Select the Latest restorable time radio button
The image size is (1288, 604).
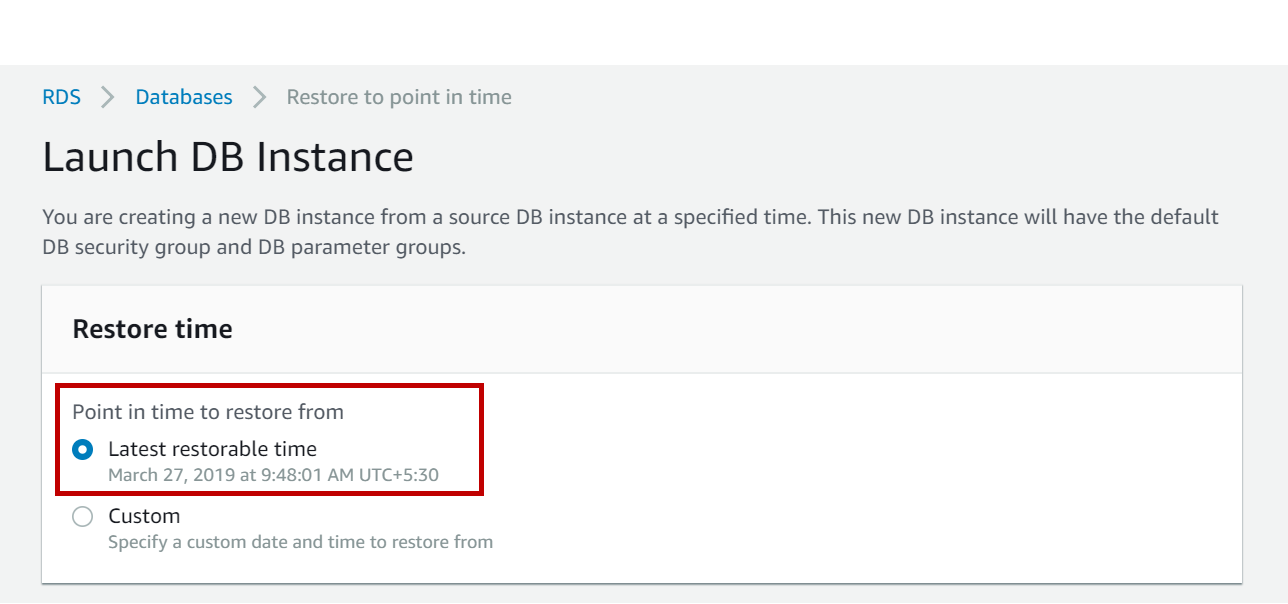tap(83, 450)
